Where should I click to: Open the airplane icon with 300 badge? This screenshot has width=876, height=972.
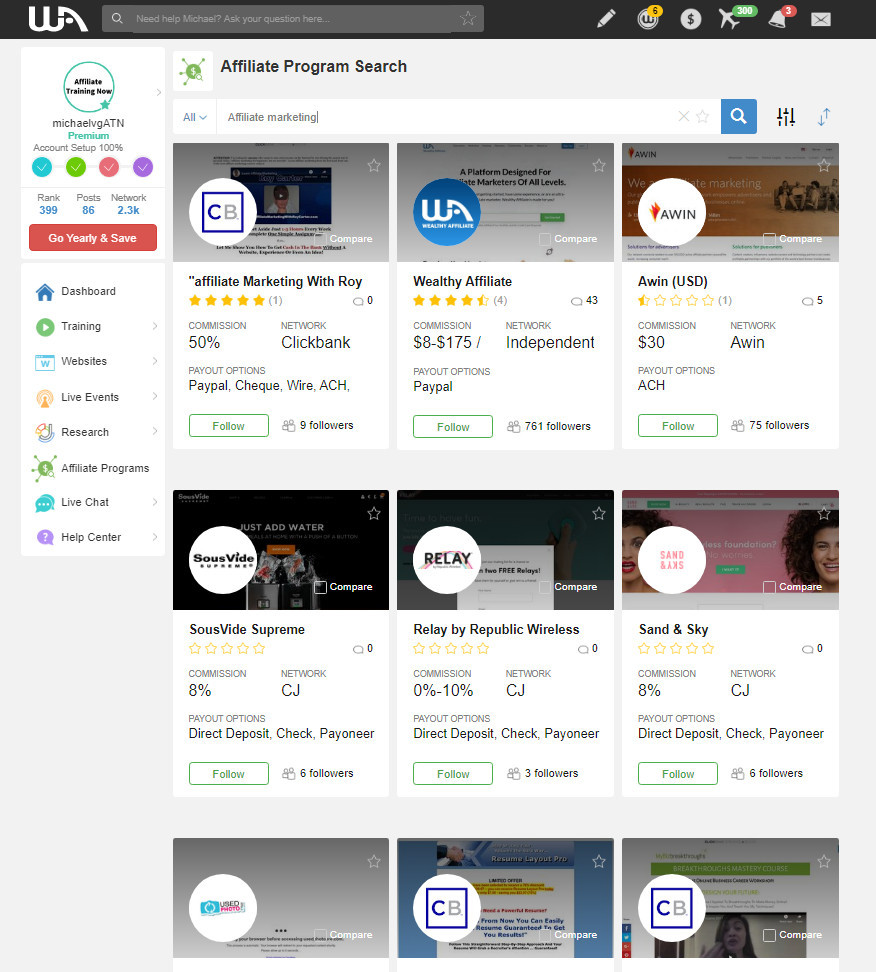[730, 19]
